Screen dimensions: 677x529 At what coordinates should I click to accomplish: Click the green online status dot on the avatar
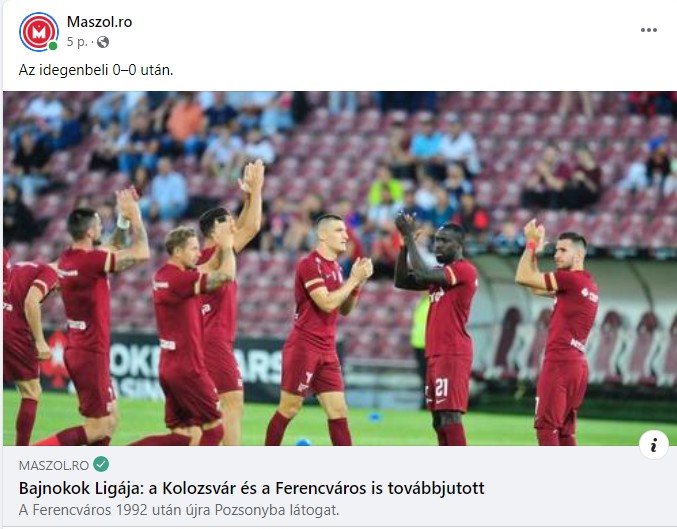[53, 46]
